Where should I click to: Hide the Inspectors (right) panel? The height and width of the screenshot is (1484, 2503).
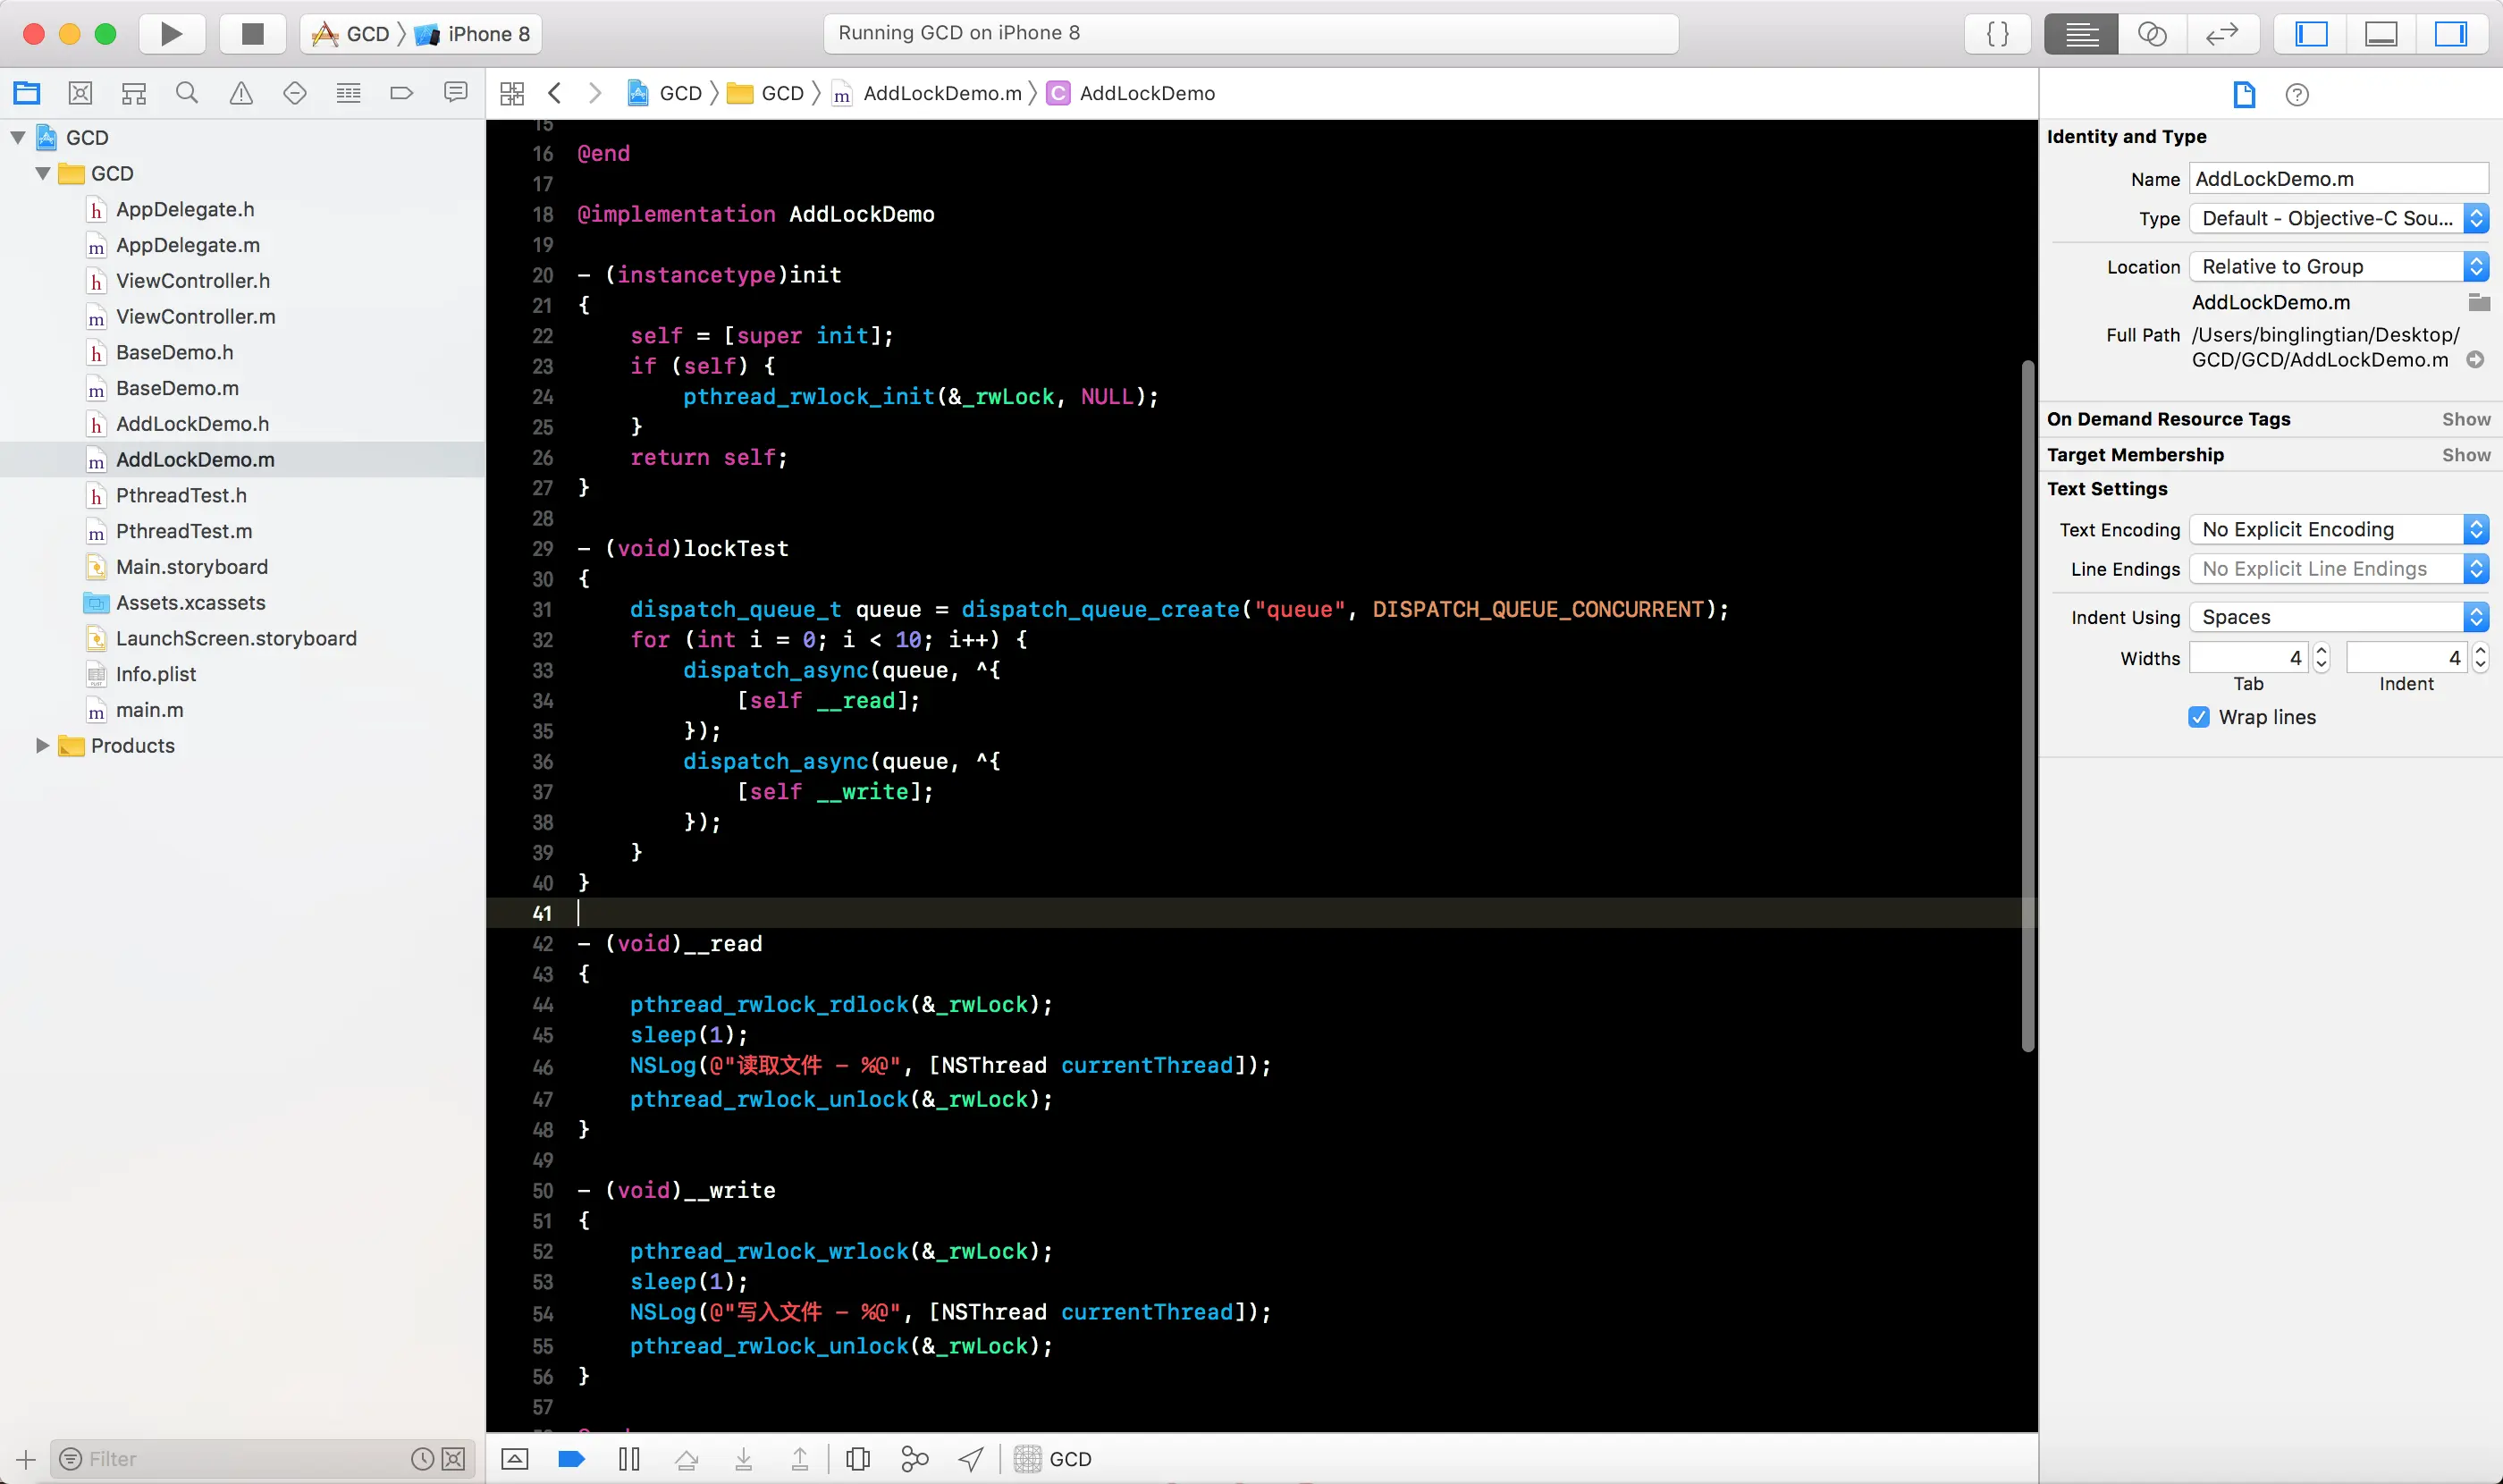[x=2450, y=34]
